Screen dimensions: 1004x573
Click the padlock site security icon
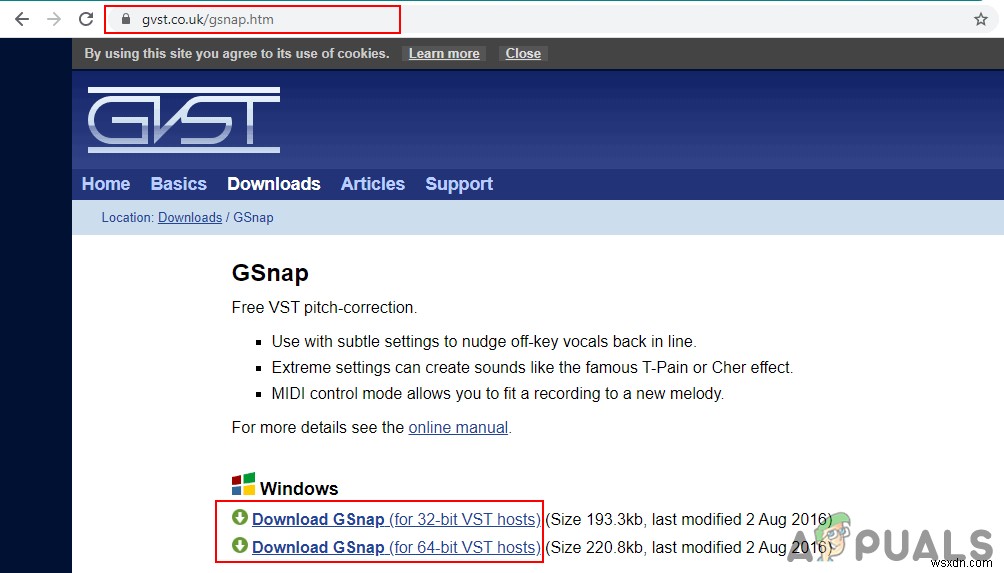click(126, 19)
